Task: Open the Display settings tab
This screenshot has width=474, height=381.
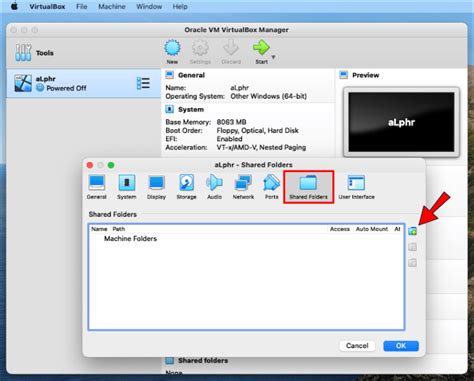Action: [x=156, y=187]
